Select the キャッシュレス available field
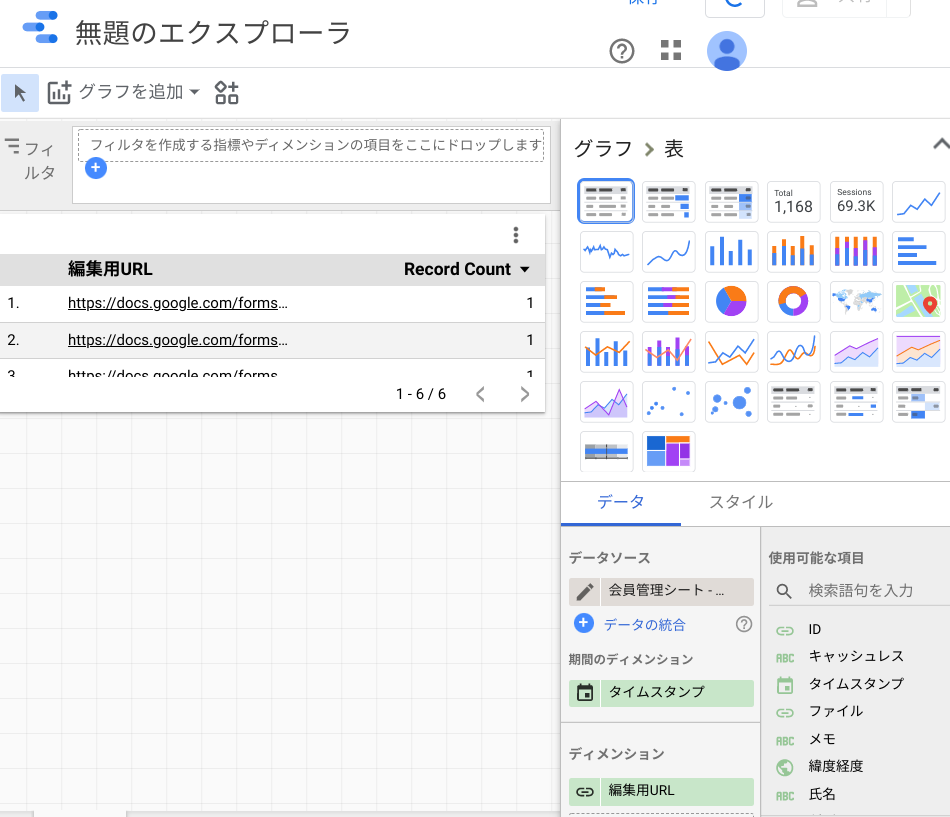The image size is (950, 817). (855, 656)
